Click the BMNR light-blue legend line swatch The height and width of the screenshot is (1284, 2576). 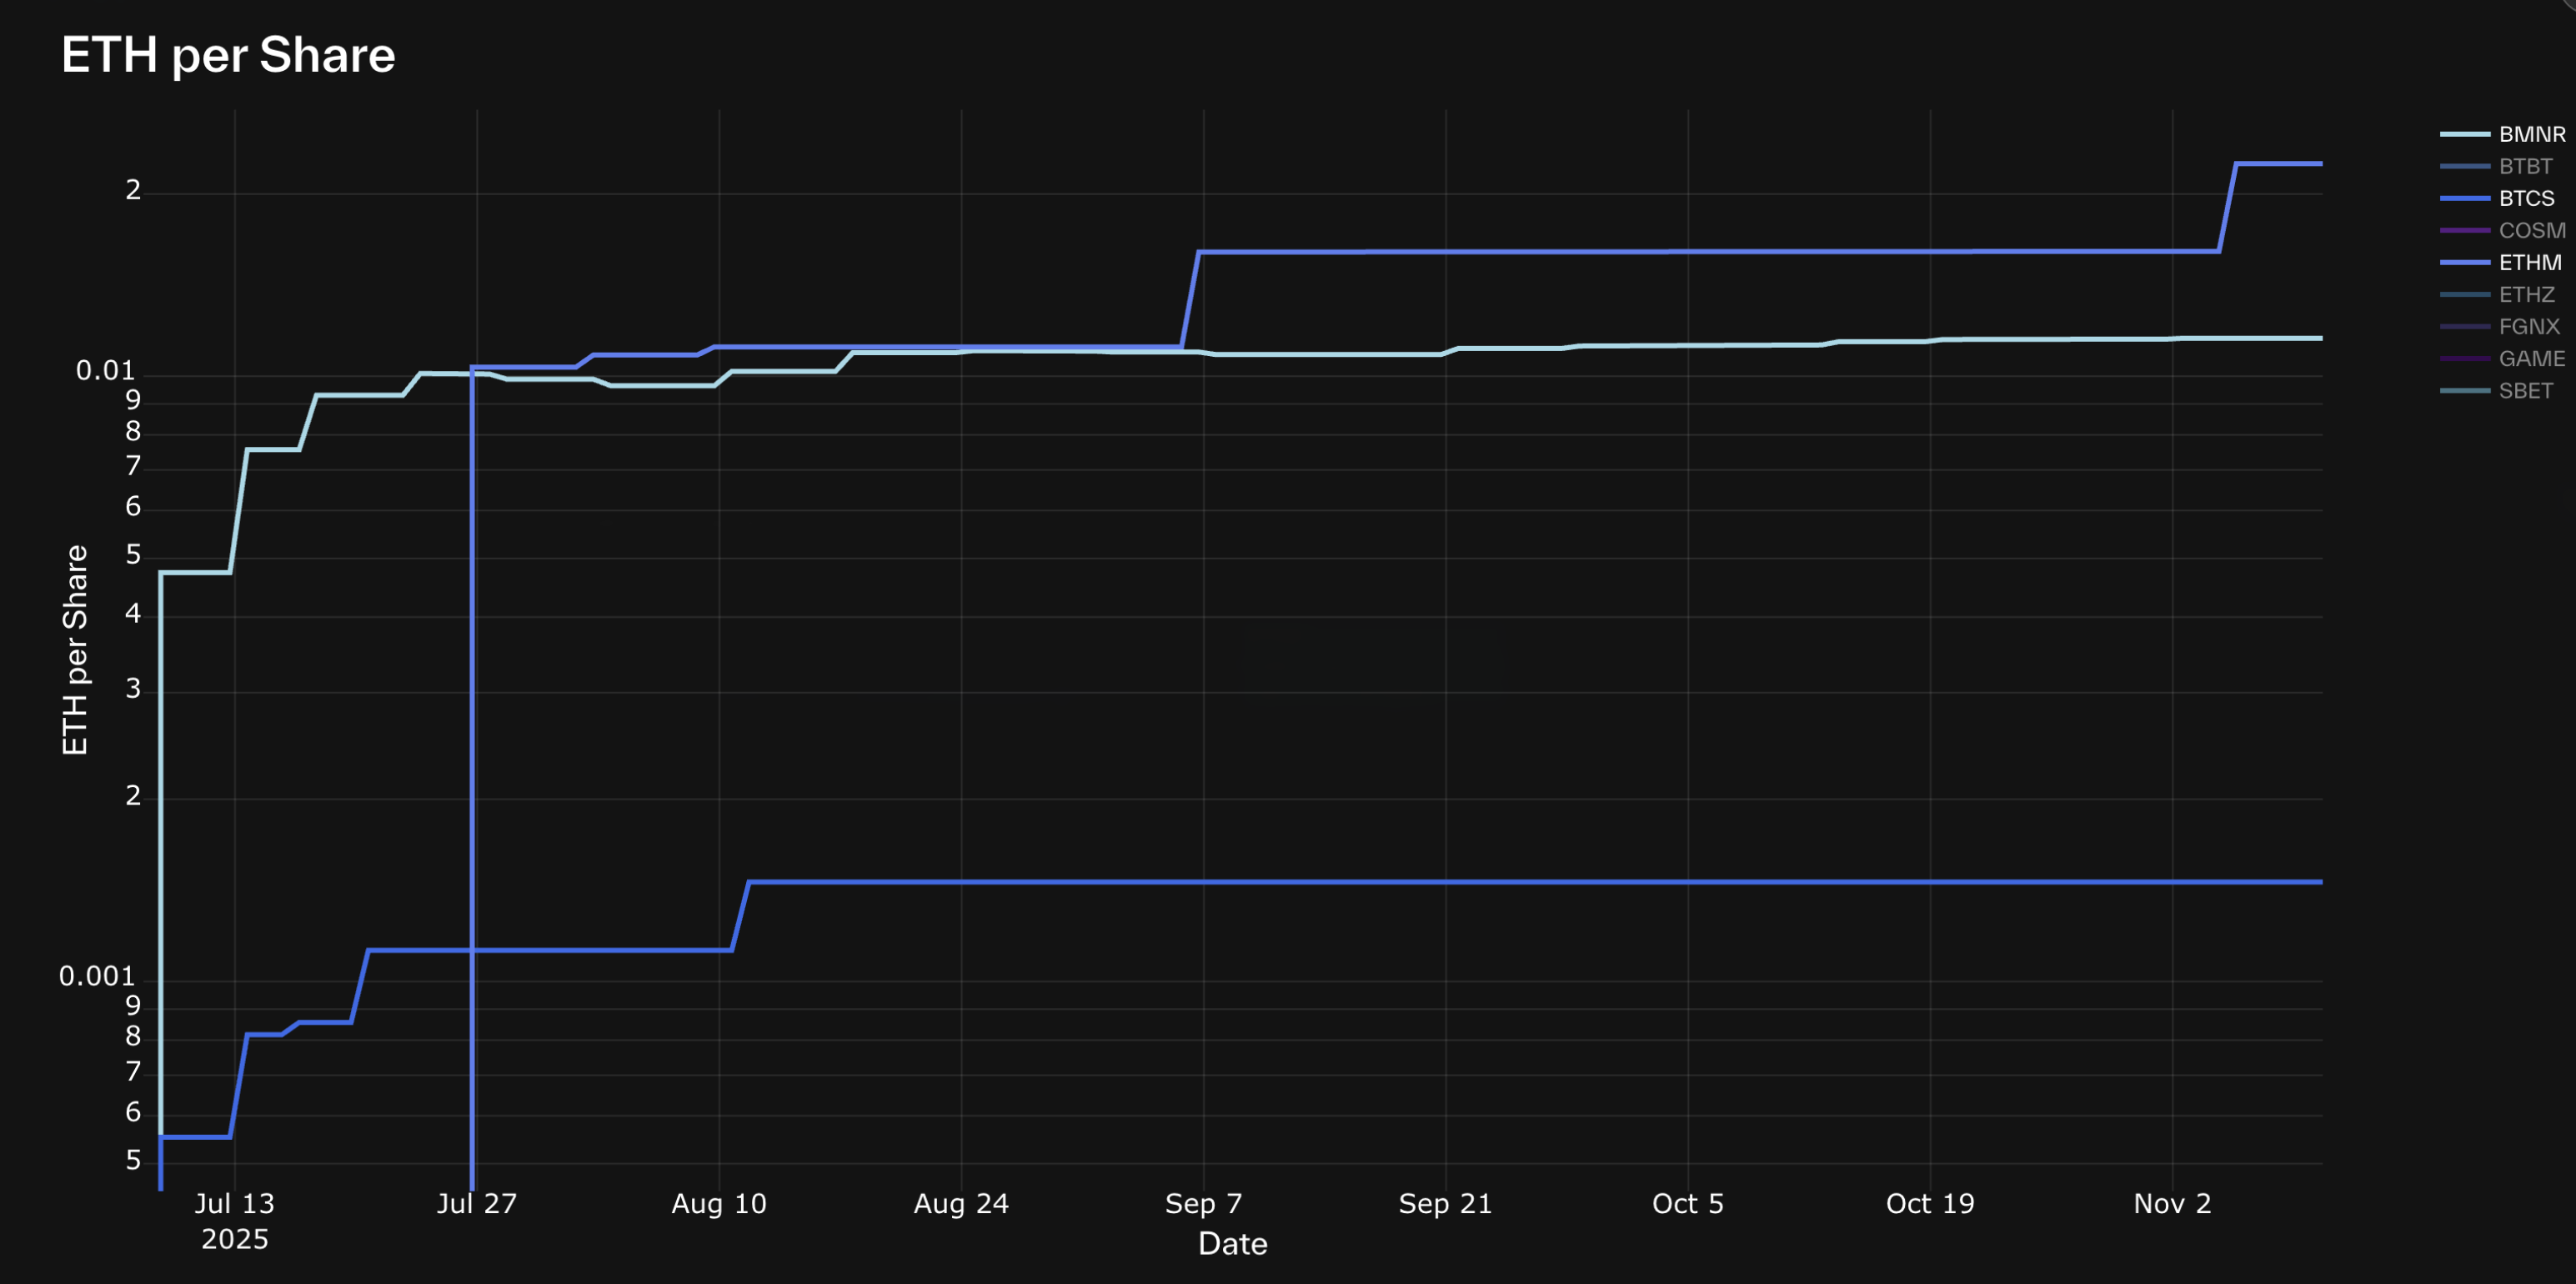click(2464, 134)
